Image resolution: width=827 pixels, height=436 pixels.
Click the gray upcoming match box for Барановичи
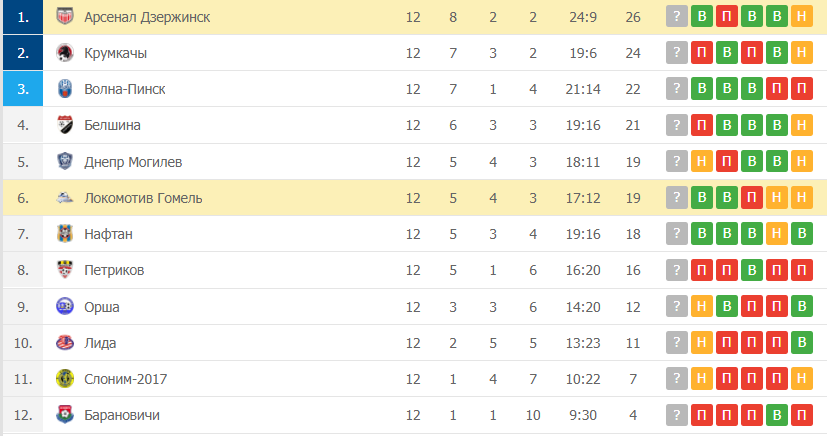click(x=677, y=415)
